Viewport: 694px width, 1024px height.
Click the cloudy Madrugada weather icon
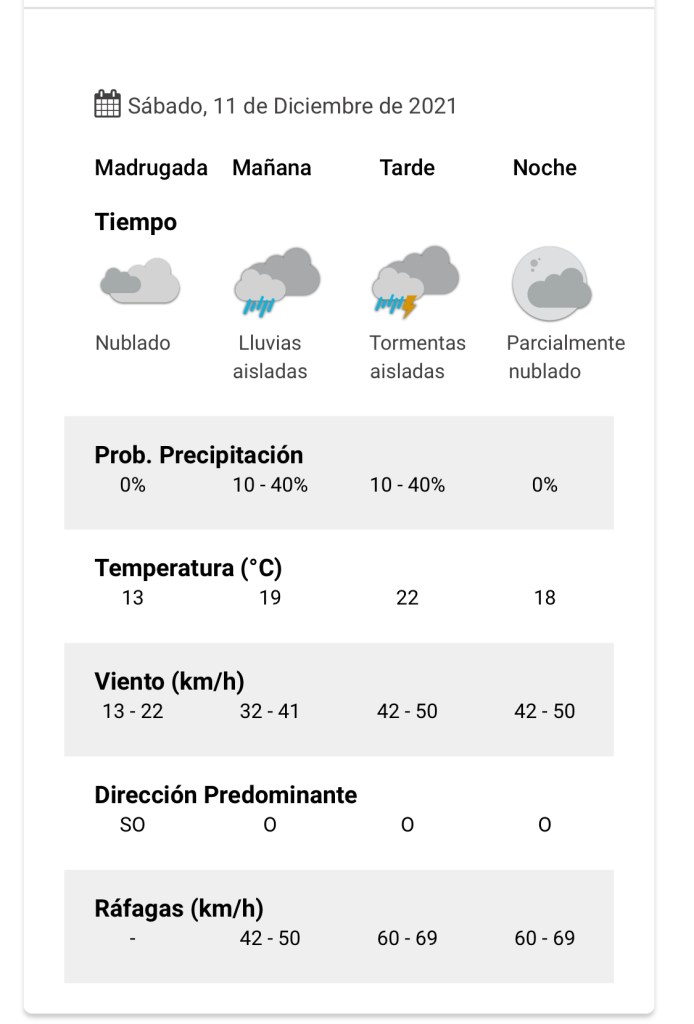(x=140, y=281)
